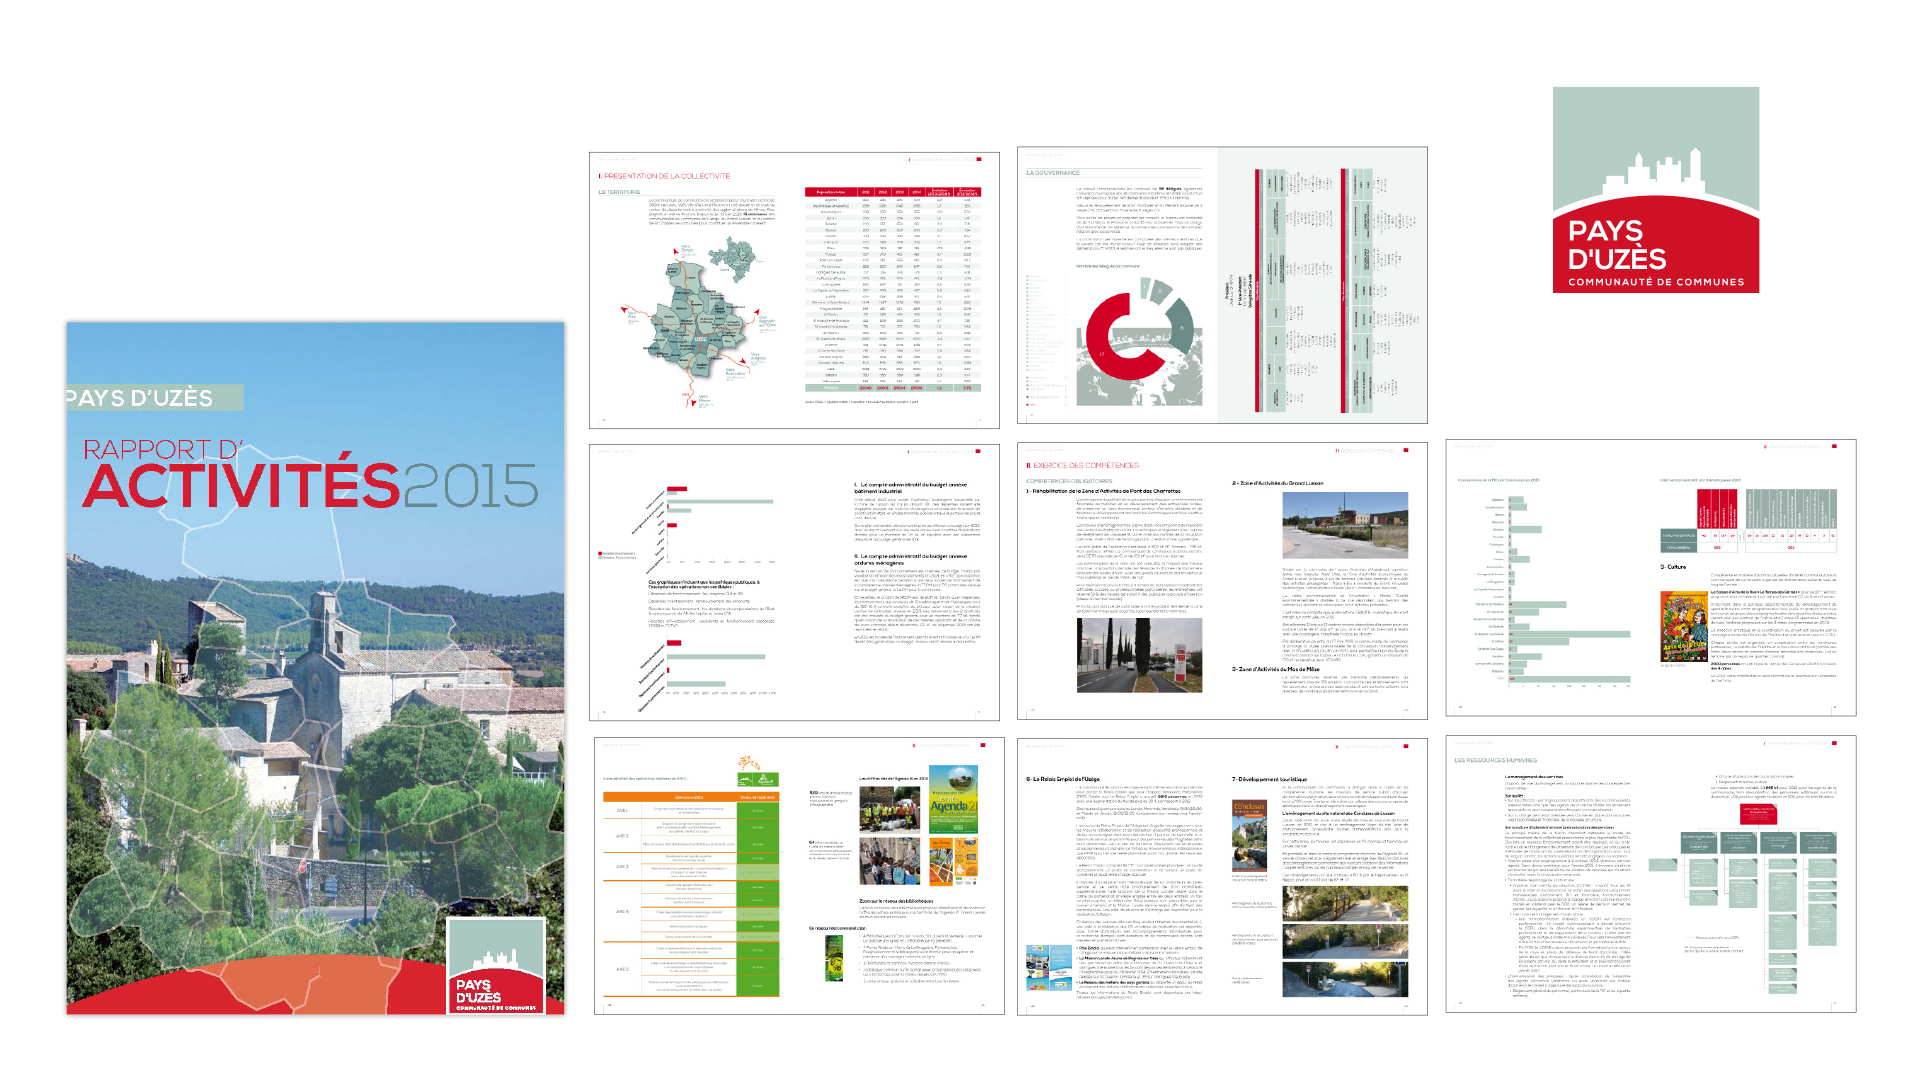1920x1080 pixels.
Task: Click the 'LA GOUVERNANCE' heading
Action: (x=1052, y=173)
